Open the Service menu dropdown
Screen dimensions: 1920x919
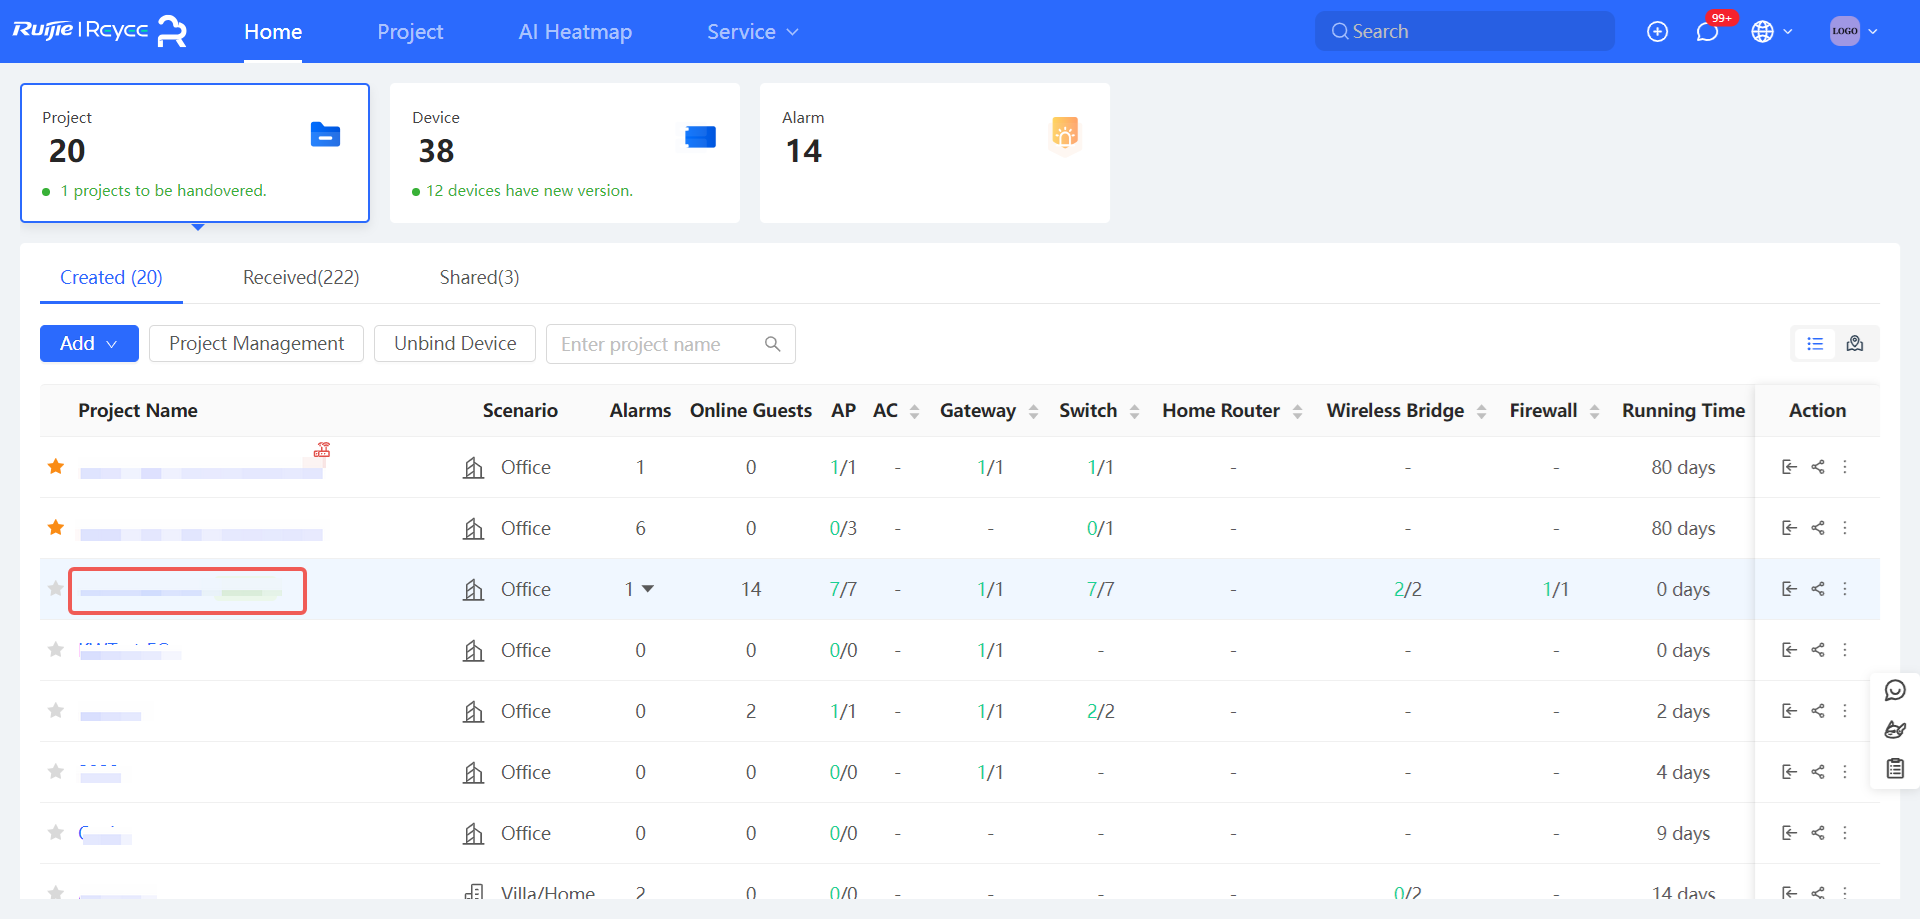tap(752, 32)
